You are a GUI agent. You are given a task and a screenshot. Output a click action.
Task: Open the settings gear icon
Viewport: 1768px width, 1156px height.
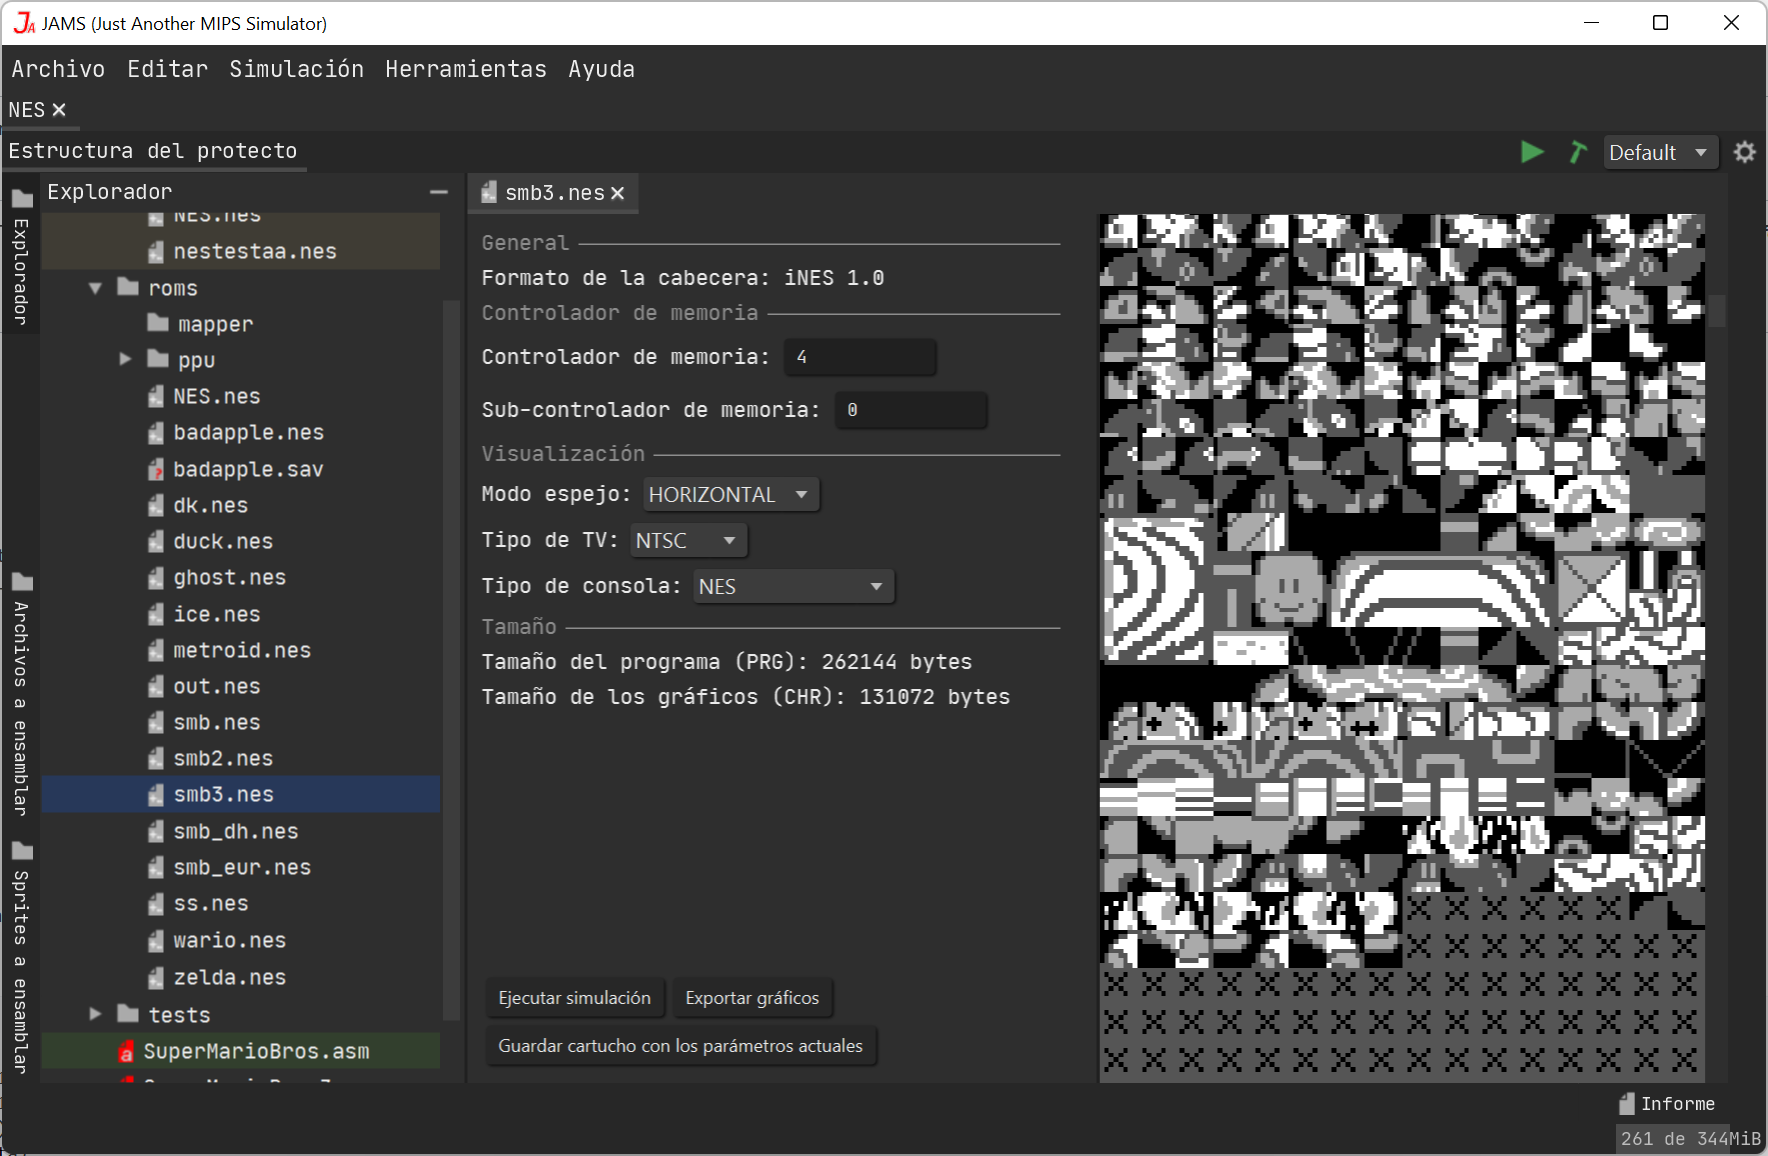(x=1744, y=152)
